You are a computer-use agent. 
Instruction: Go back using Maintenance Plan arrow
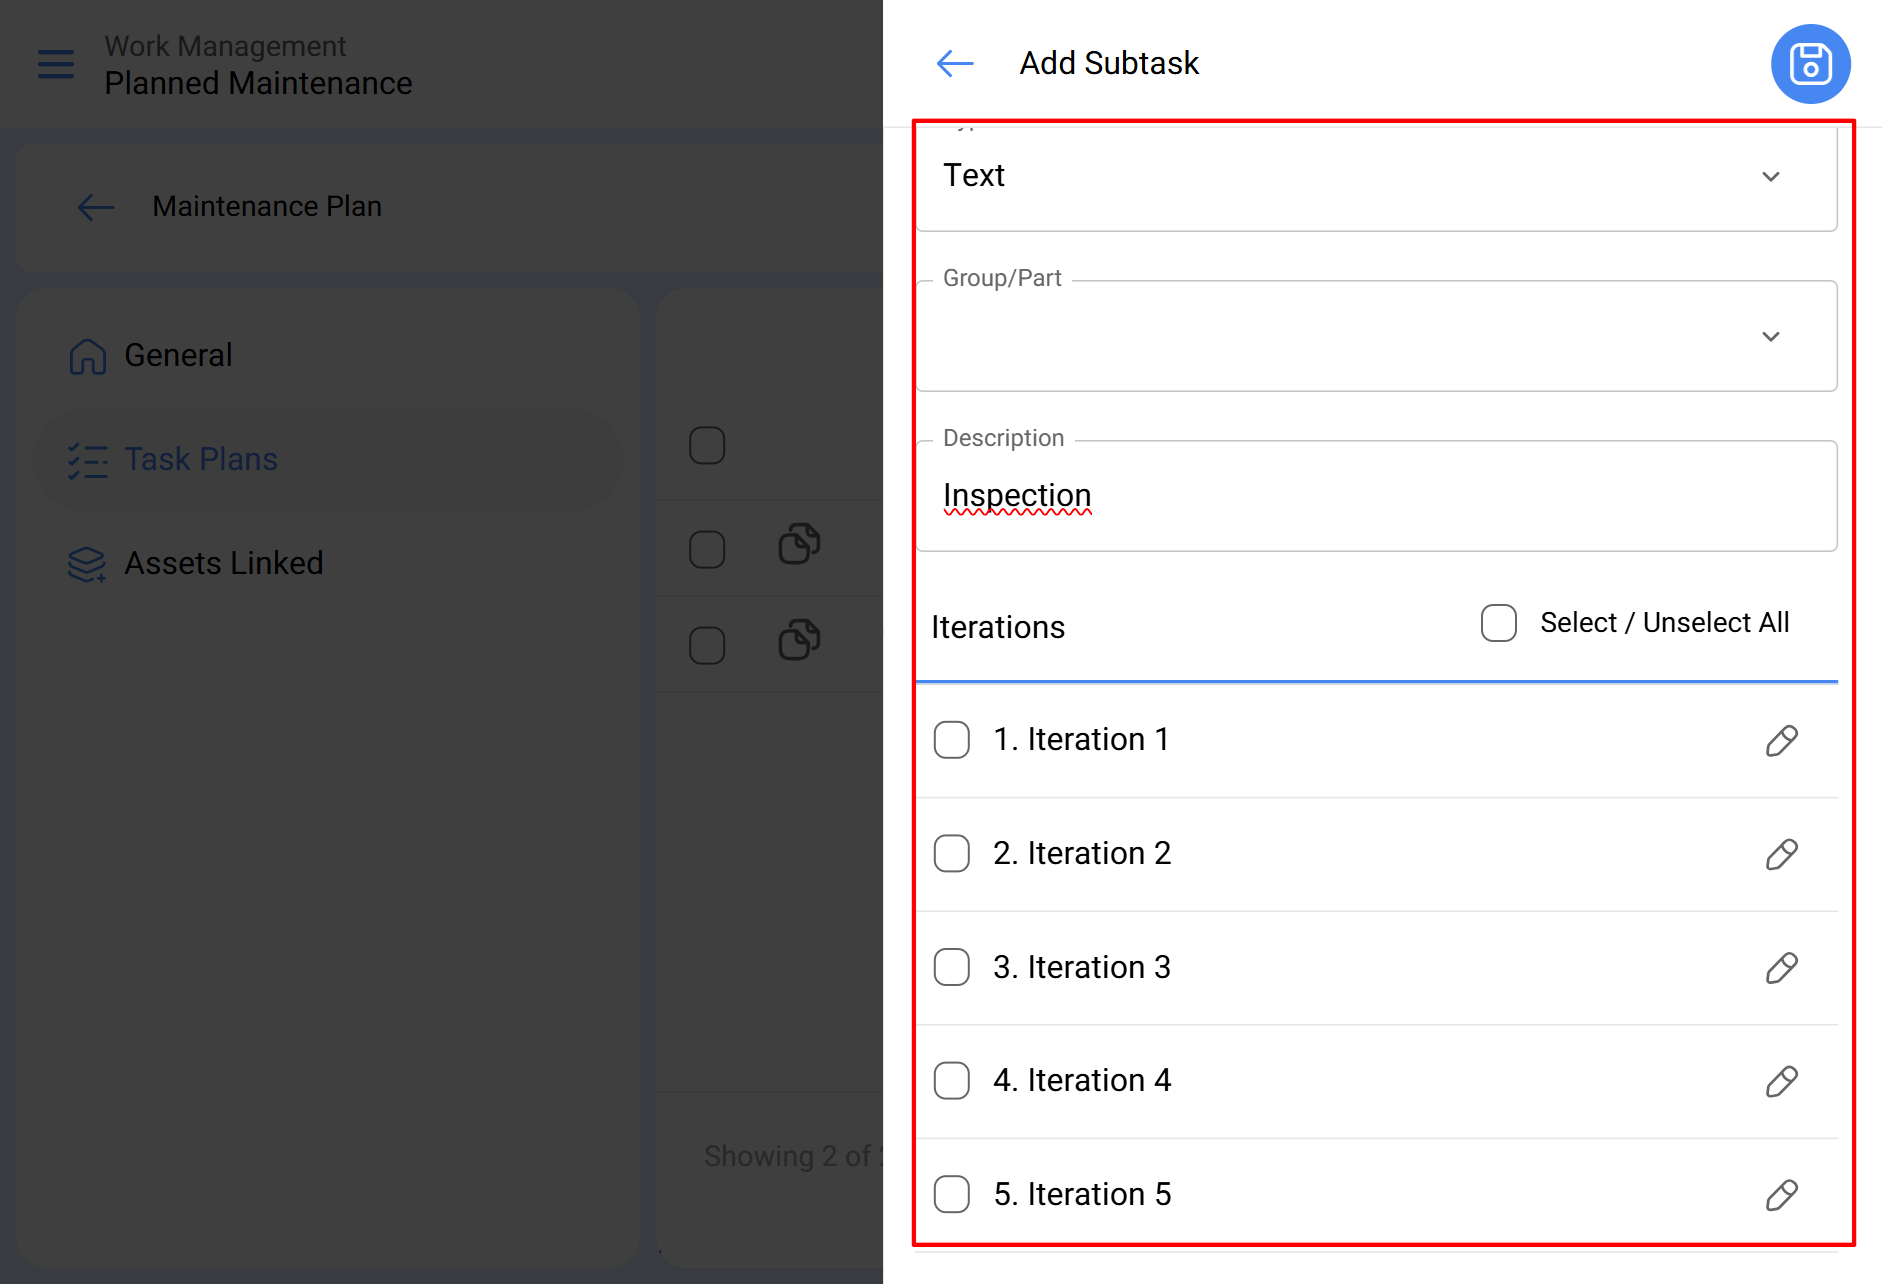pos(96,207)
